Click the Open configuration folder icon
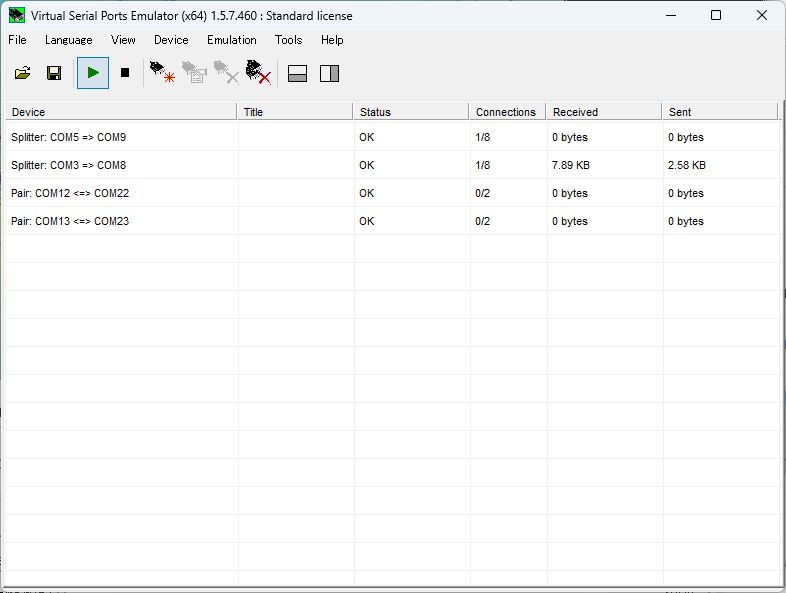The width and height of the screenshot is (786, 593). click(x=22, y=73)
